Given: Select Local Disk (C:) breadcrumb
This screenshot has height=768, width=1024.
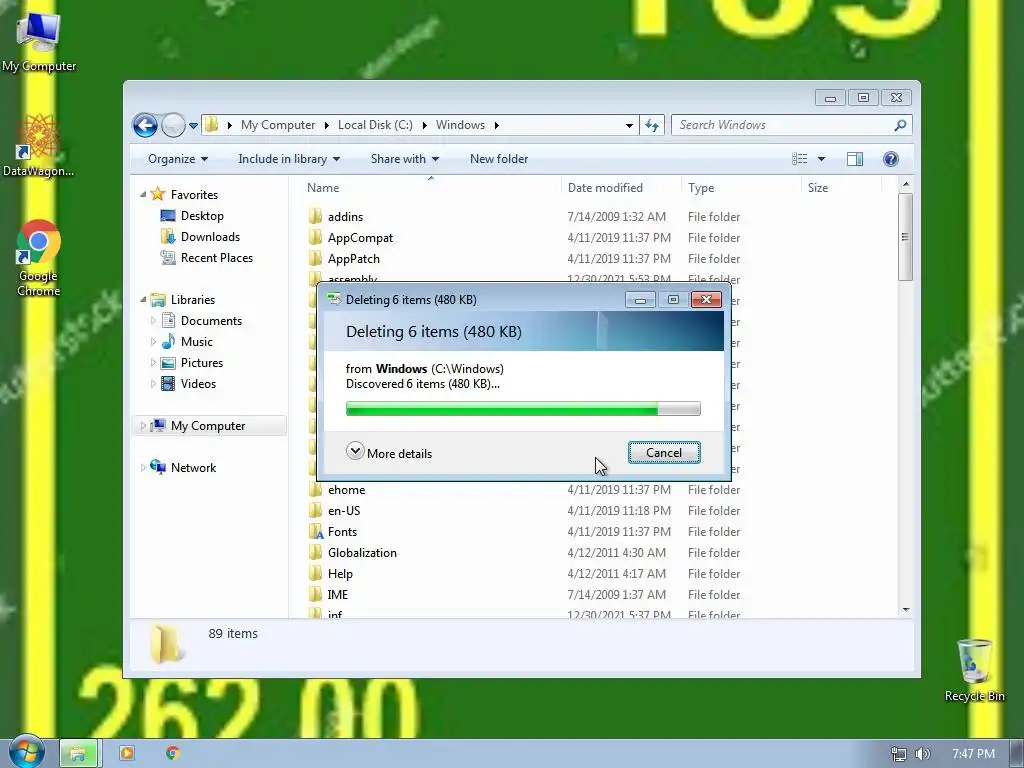Looking at the screenshot, I should tap(375, 125).
